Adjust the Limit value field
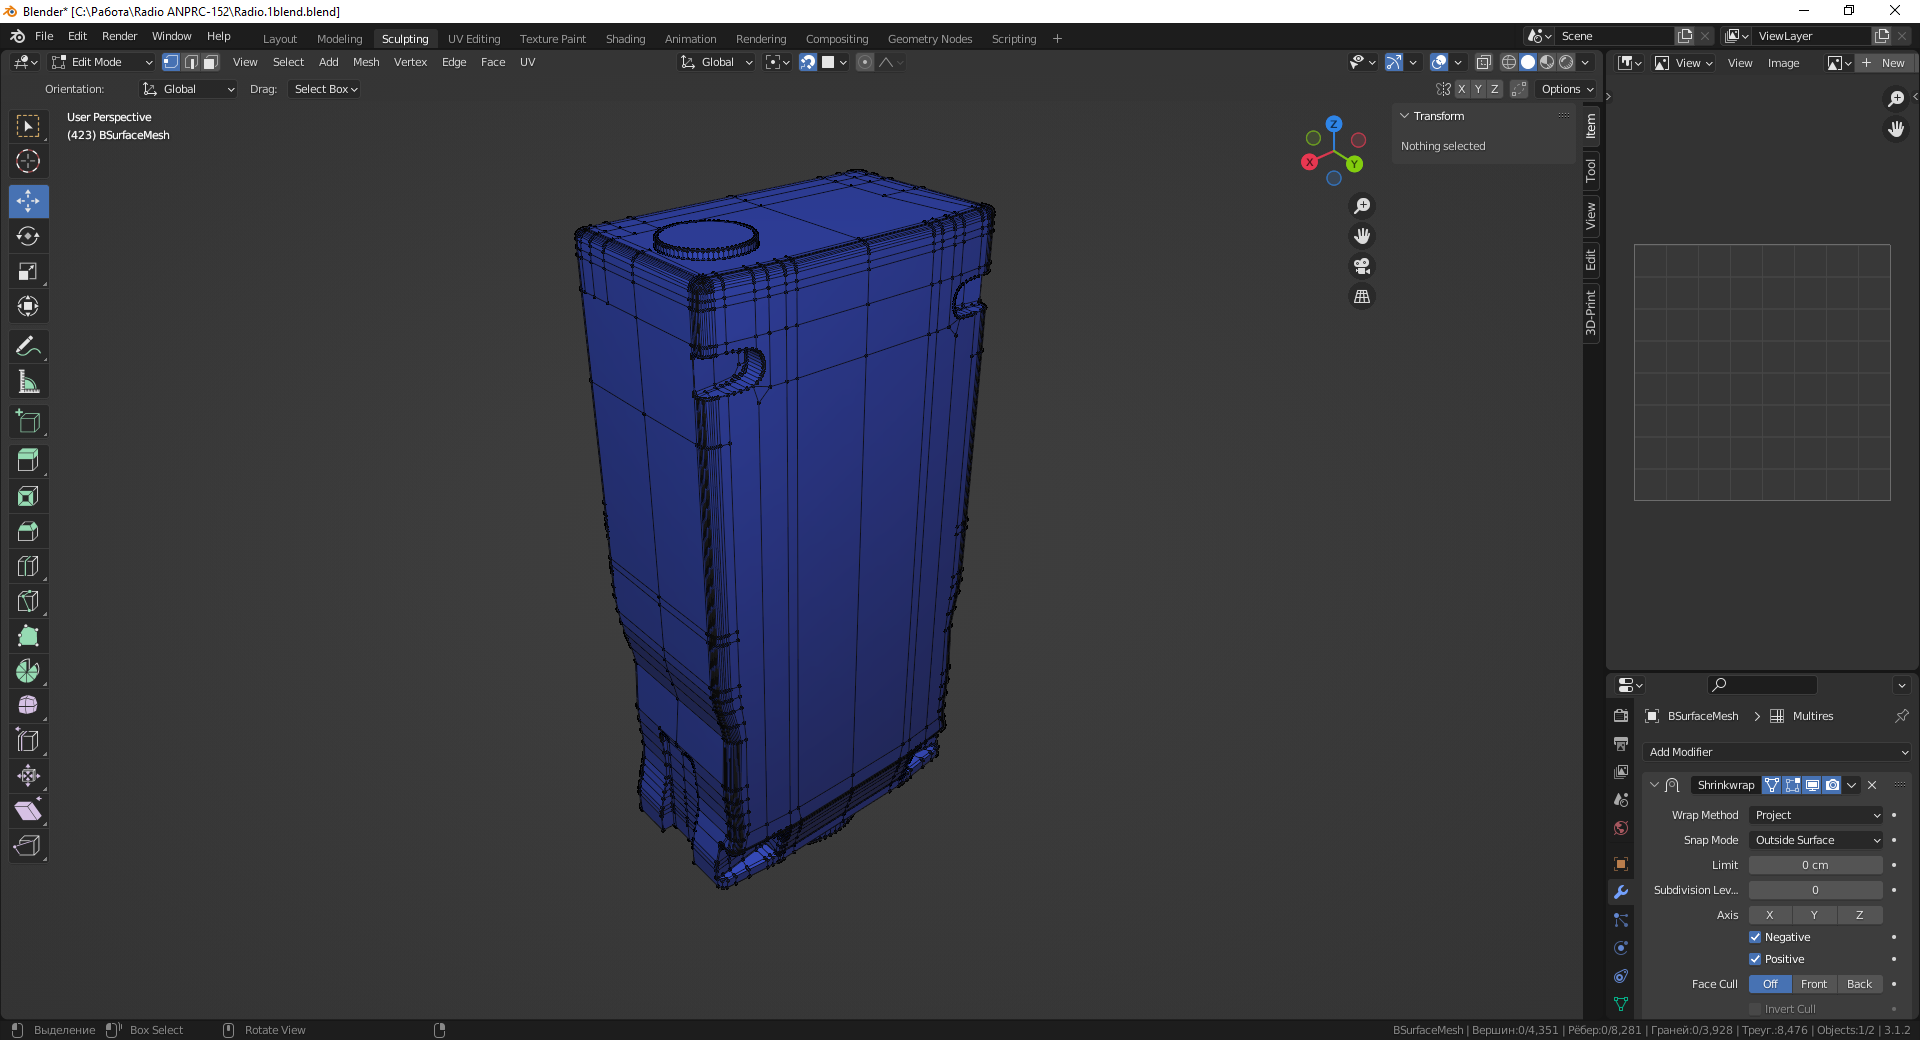The height and width of the screenshot is (1040, 1920). 1815,865
